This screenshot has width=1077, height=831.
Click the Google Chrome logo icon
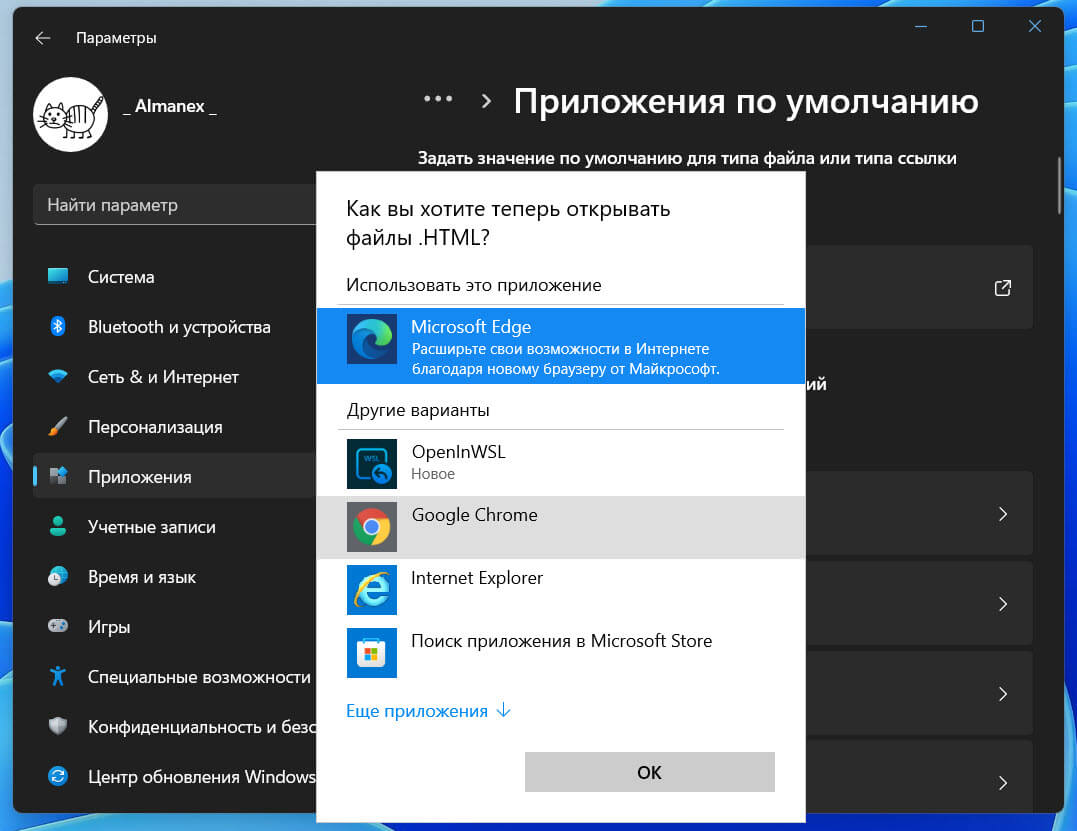[x=372, y=527]
